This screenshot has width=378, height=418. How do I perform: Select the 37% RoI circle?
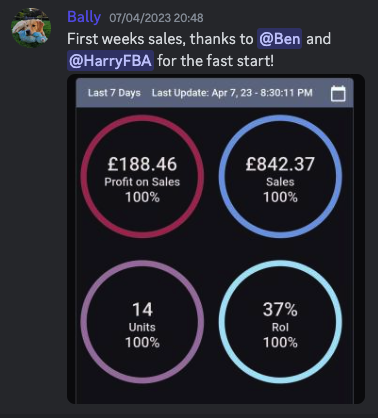pyautogui.click(x=280, y=322)
